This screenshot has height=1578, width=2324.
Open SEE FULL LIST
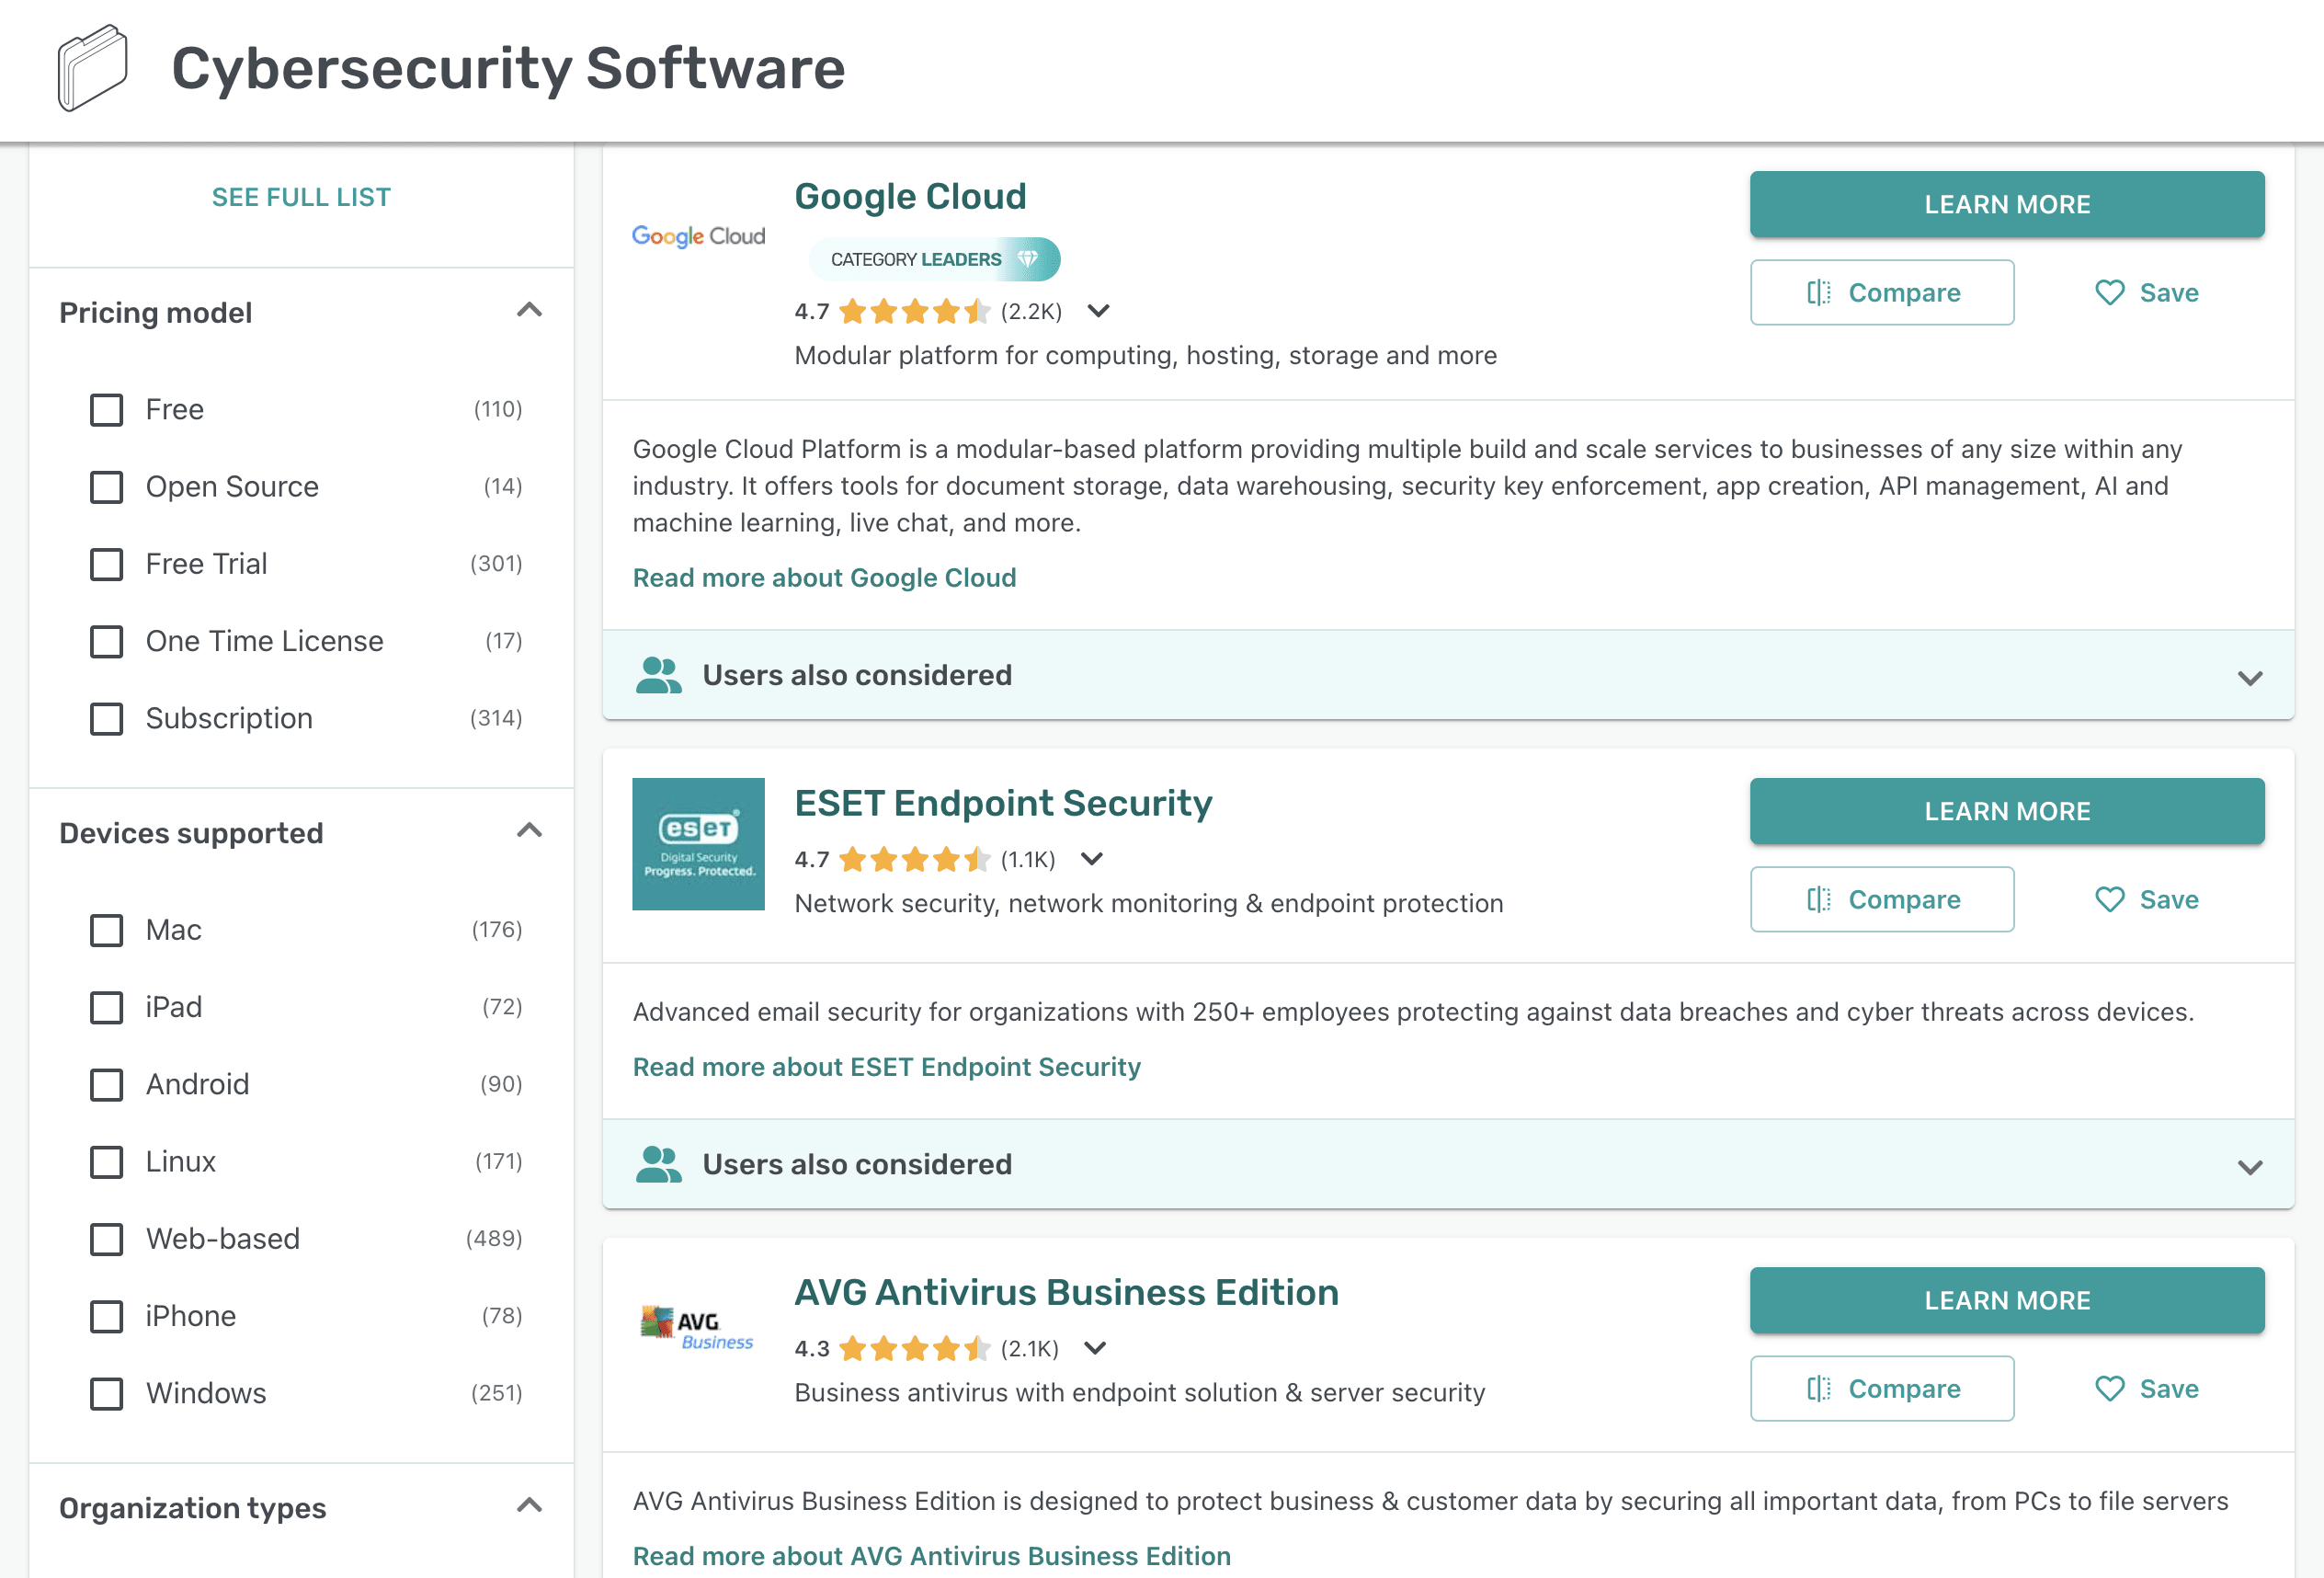pyautogui.click(x=300, y=196)
